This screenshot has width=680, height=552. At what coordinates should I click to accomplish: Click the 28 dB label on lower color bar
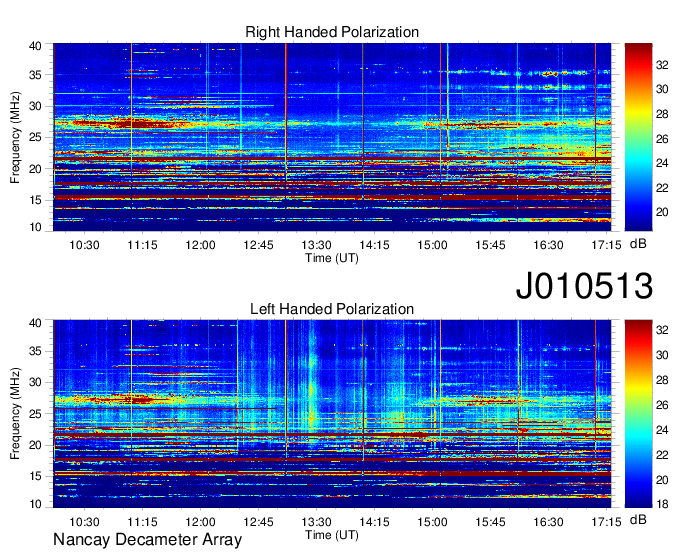tap(662, 381)
